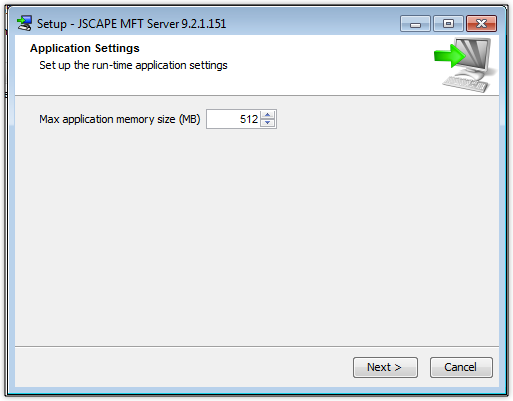The width and height of the screenshot is (513, 401).
Task: Click the bottom button bar beside Next
Action: pos(183,367)
